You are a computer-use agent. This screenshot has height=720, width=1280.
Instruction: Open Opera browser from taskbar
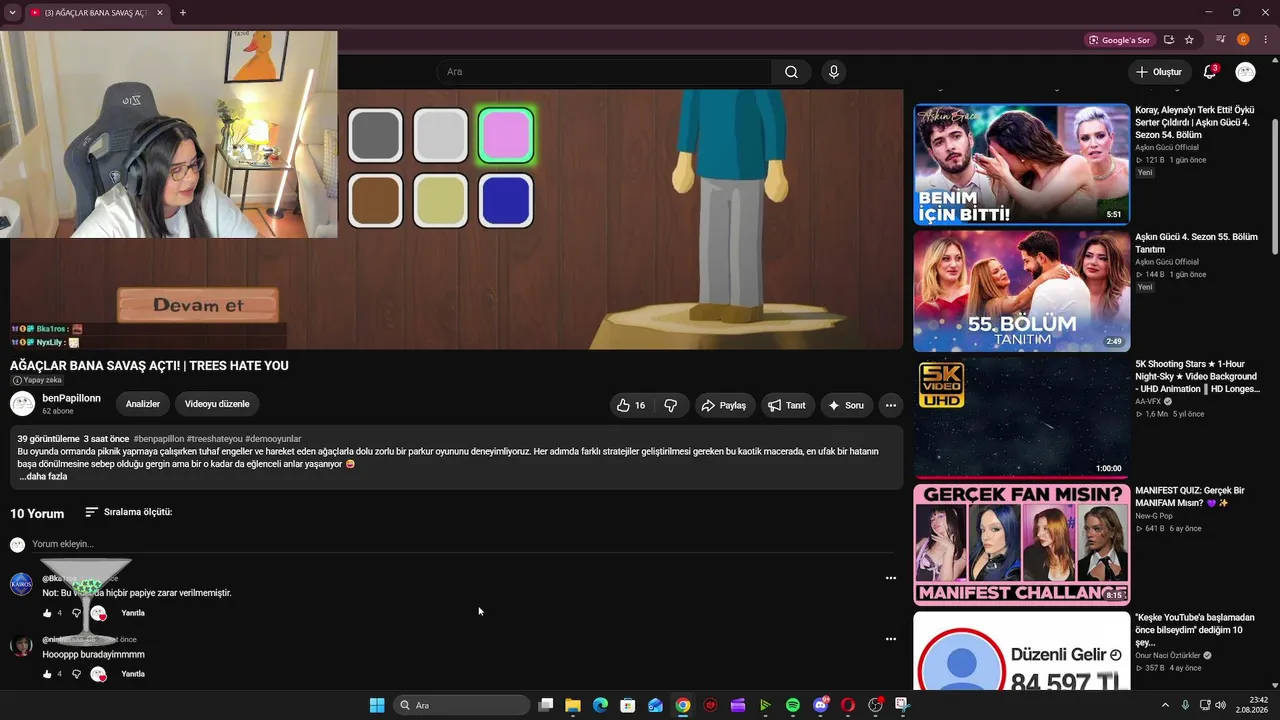point(848,705)
